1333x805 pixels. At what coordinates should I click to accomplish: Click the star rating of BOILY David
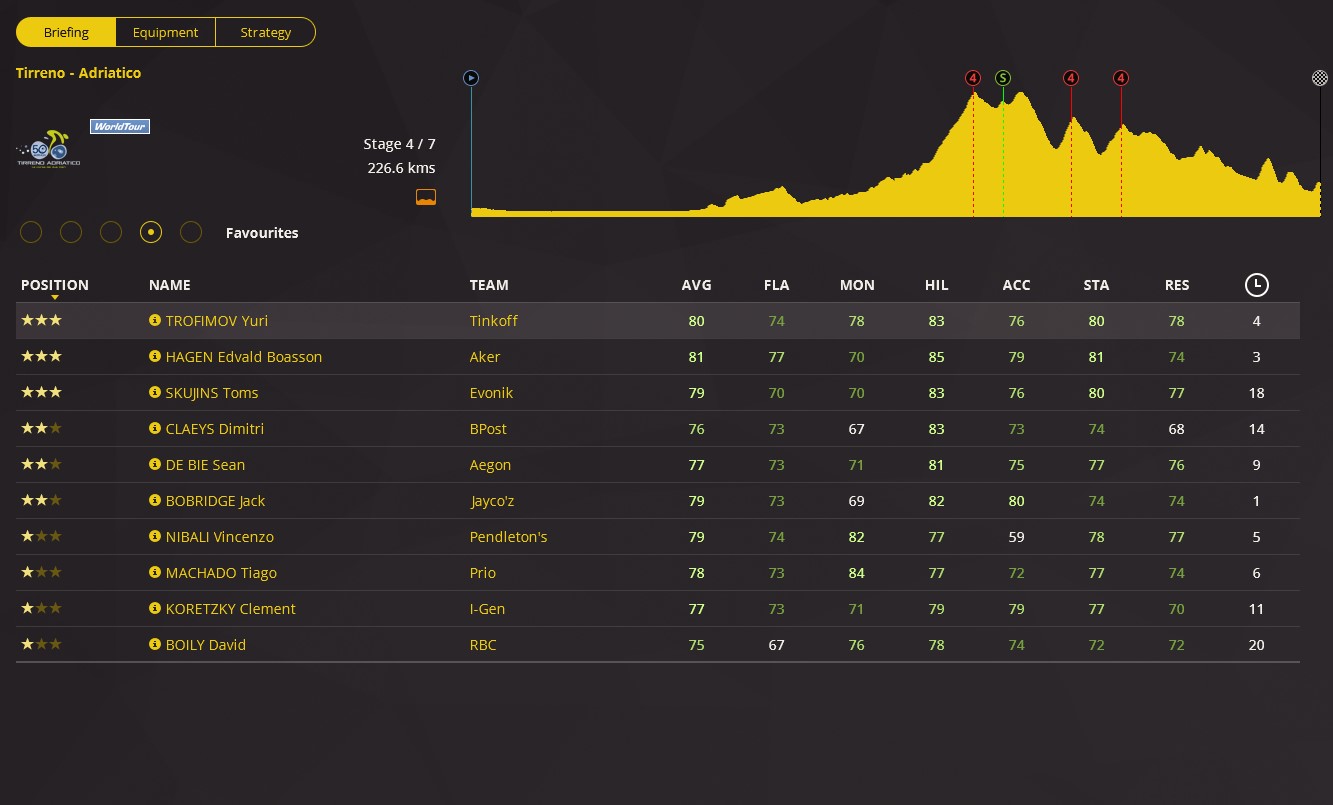[41, 645]
